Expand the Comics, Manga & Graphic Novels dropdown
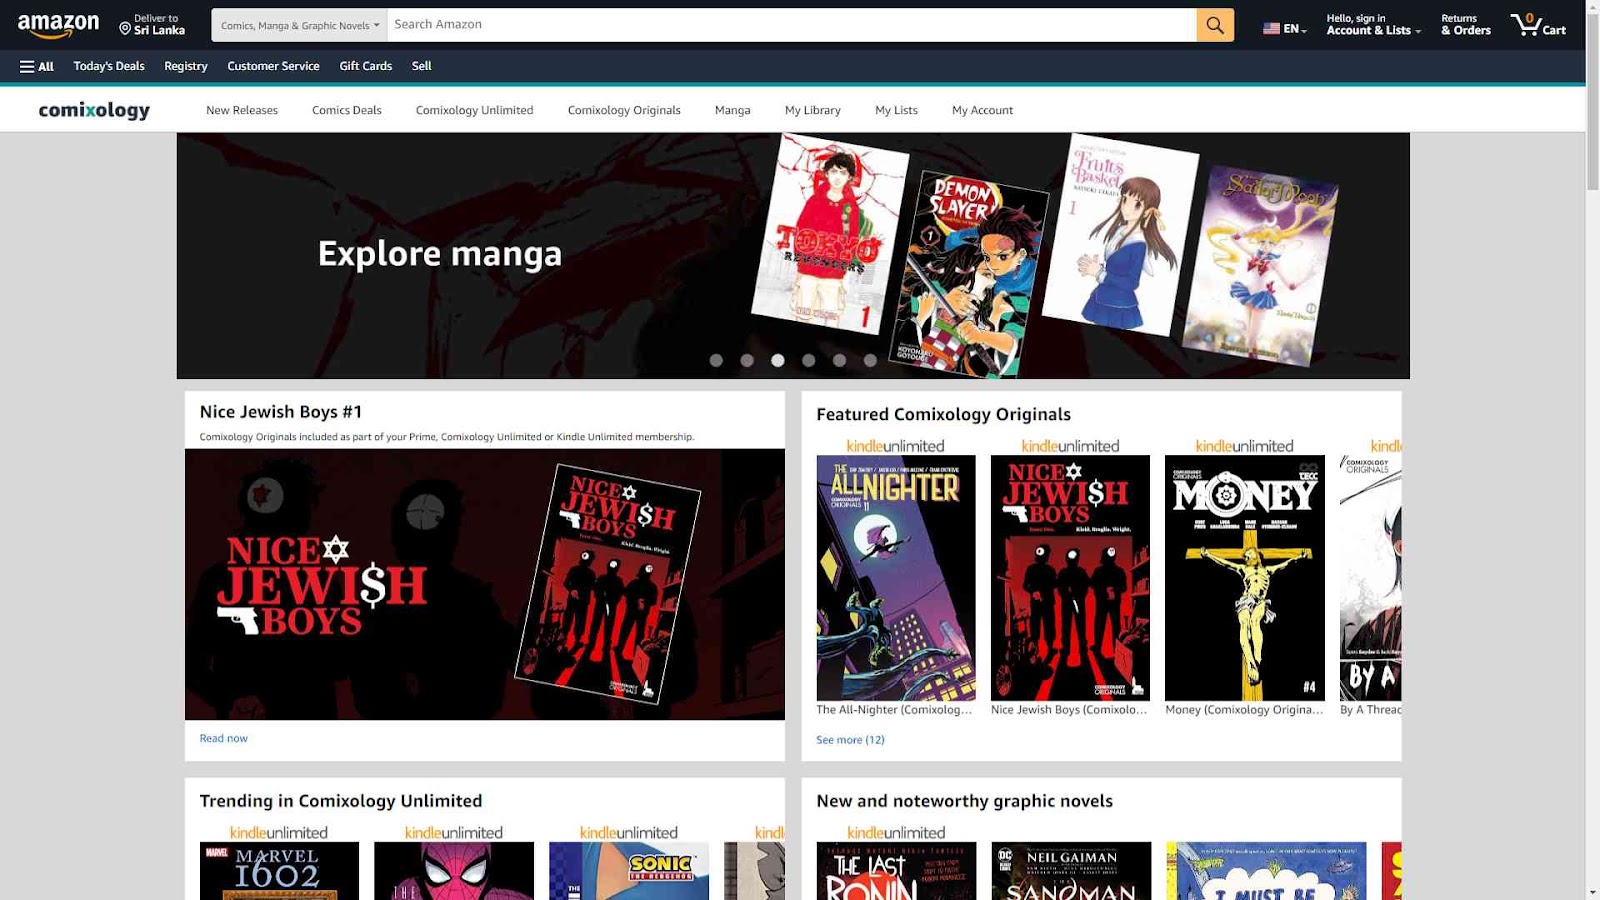 (299, 25)
